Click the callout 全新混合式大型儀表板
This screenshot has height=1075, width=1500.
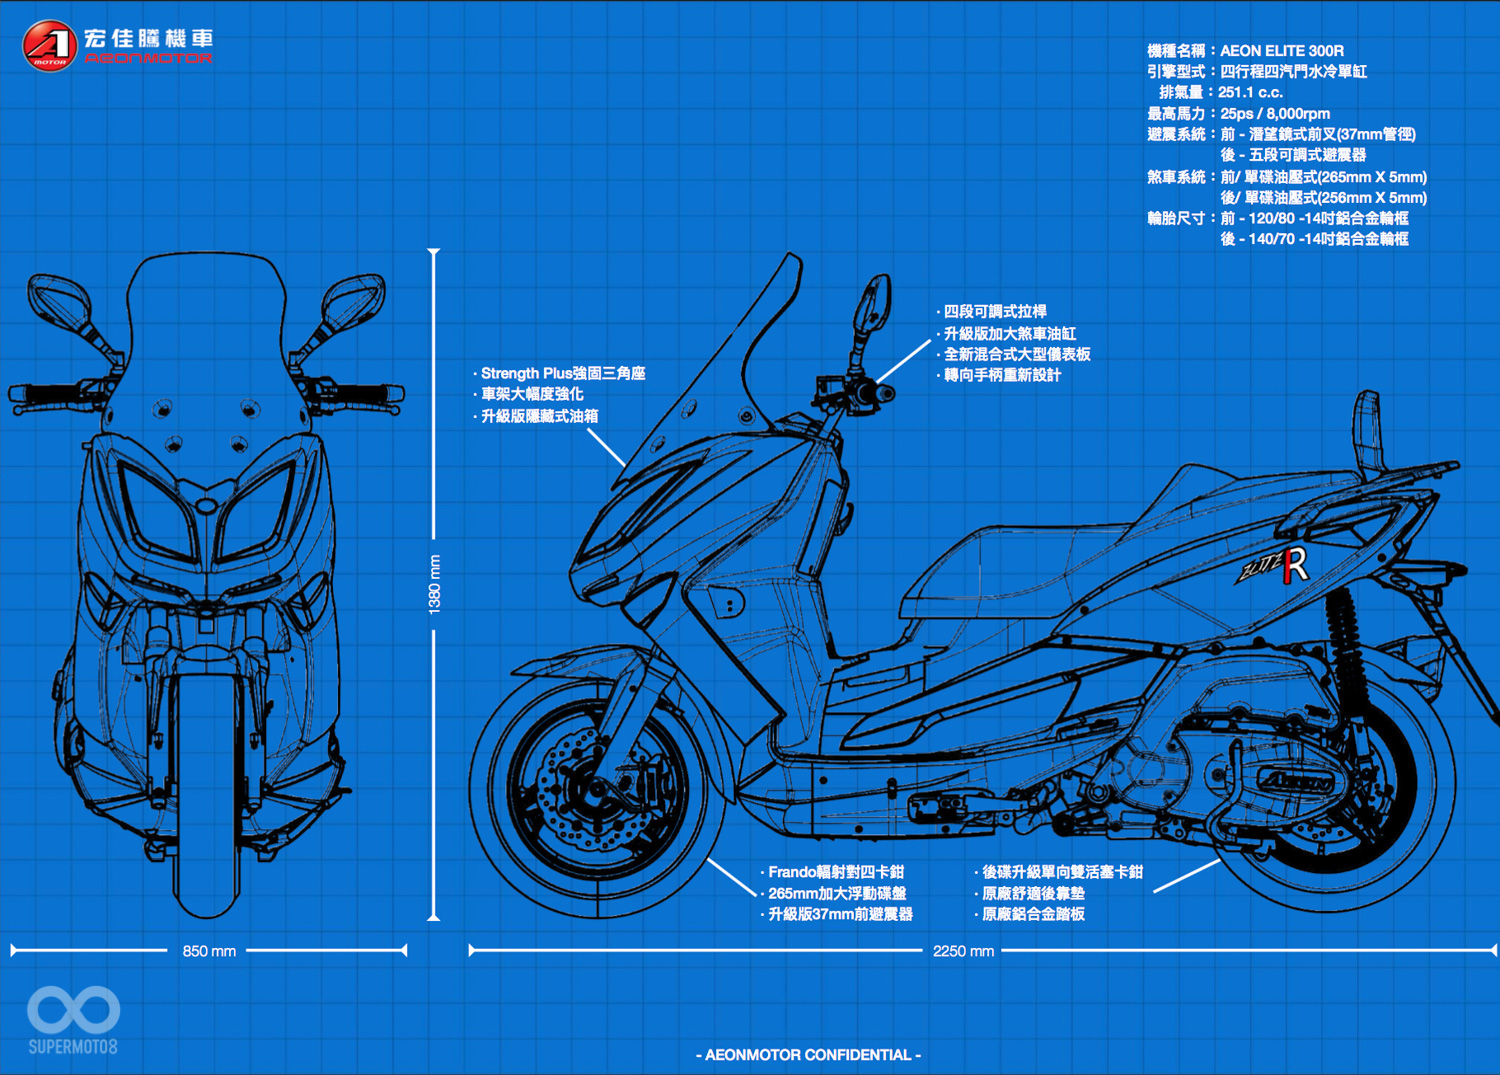click(1013, 354)
